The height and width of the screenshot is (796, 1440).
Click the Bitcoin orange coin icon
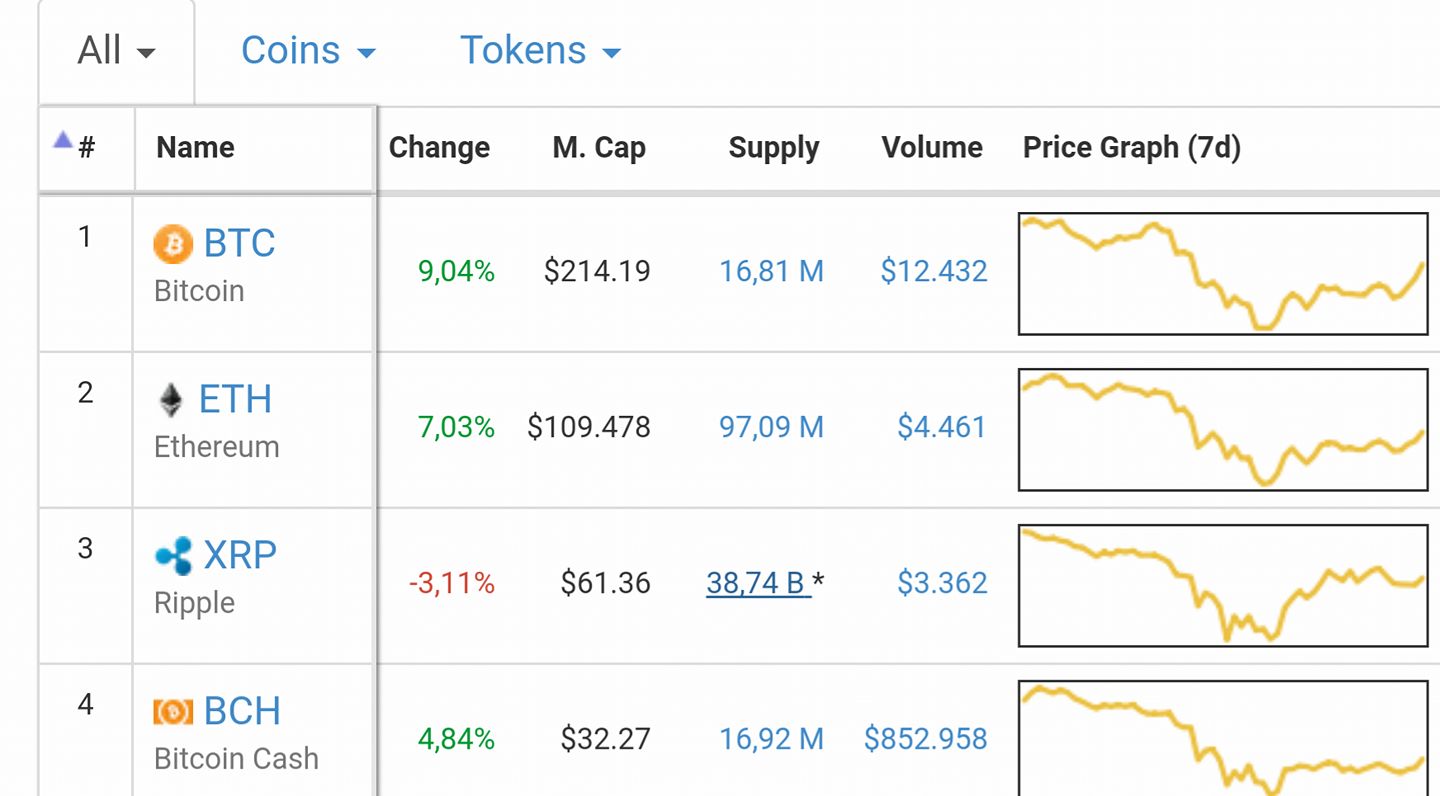point(173,243)
